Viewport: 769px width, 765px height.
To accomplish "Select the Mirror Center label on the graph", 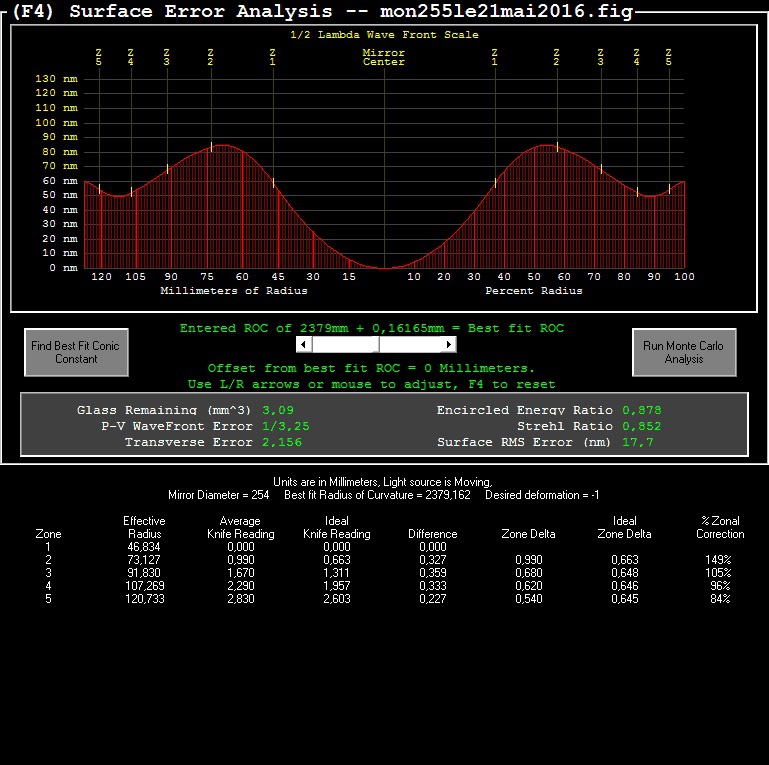I will tap(384, 57).
